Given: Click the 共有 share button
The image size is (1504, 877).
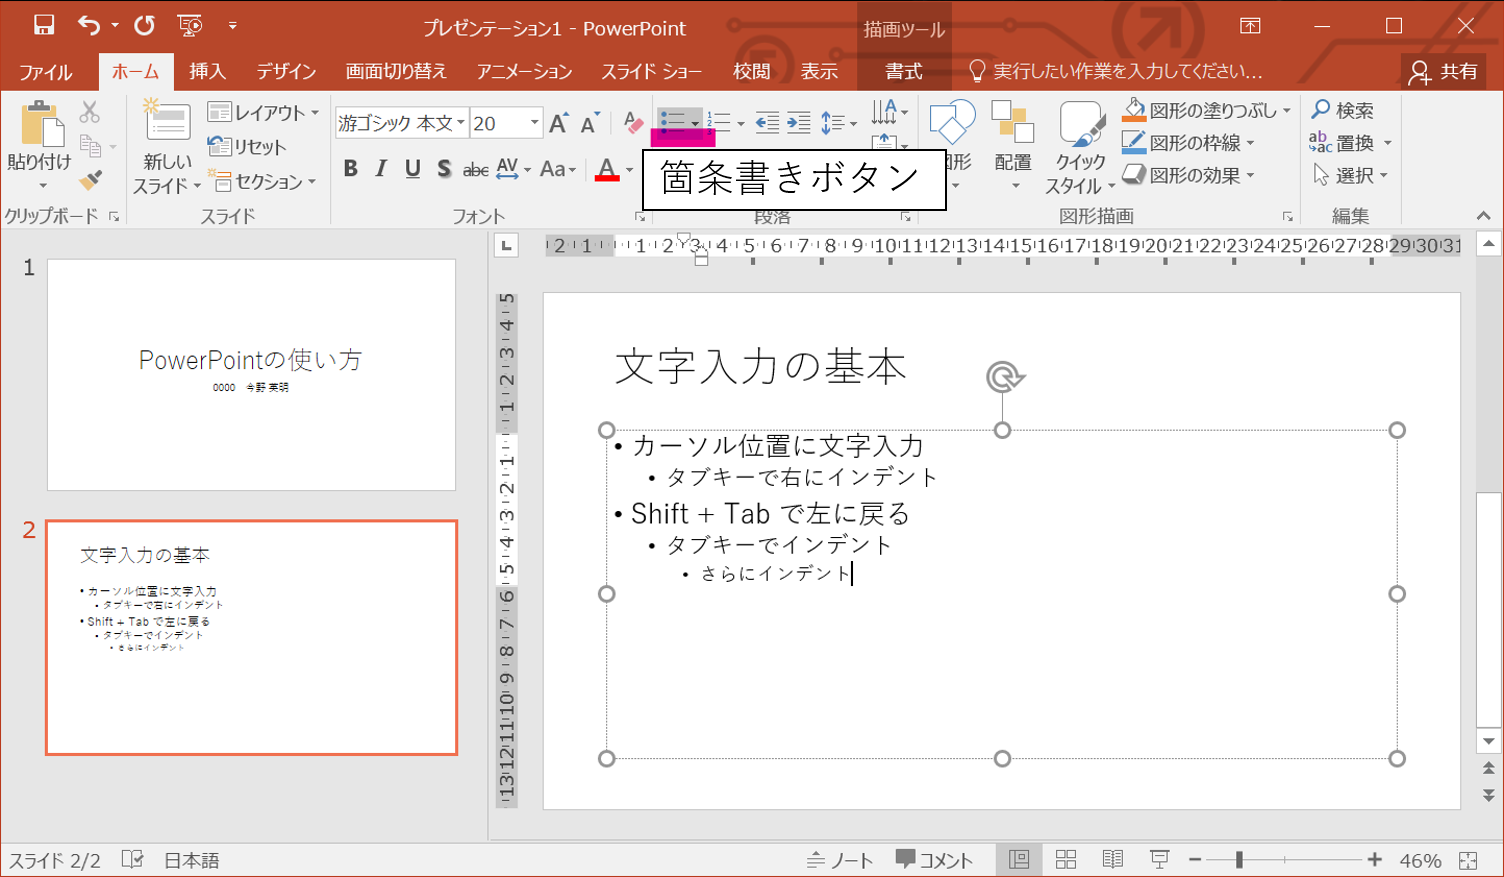Looking at the screenshot, I should pyautogui.click(x=1443, y=71).
